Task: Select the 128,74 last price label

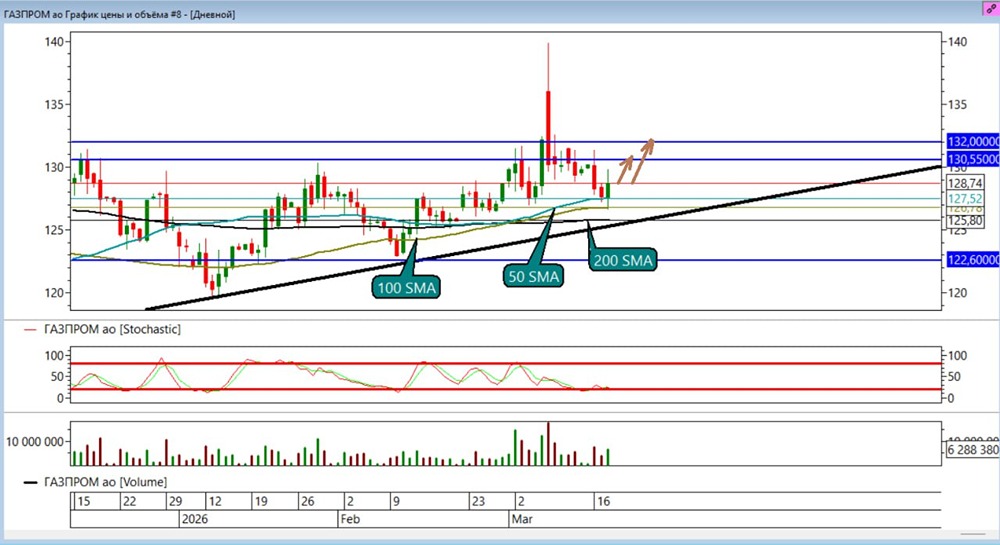Action: 965,183
